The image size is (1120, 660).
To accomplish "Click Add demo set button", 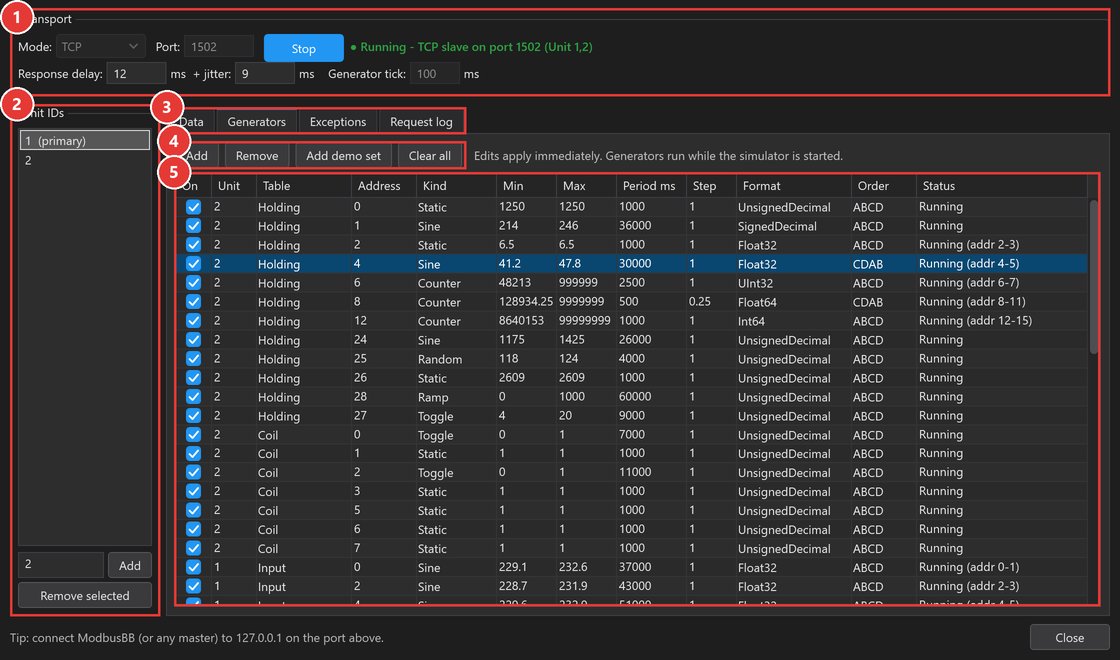I will click(344, 156).
